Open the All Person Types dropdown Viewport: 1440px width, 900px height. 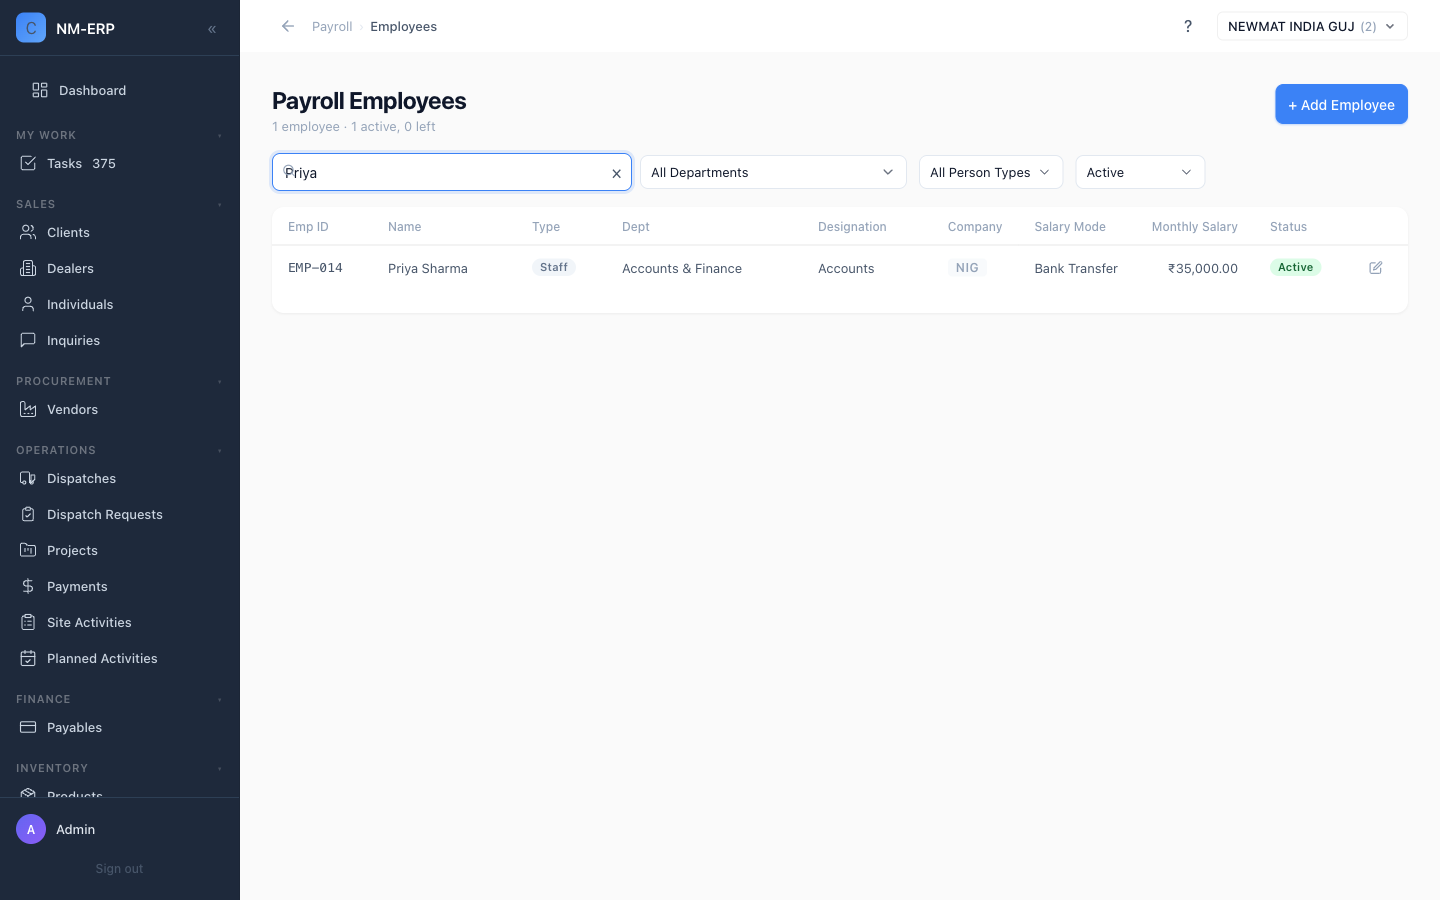[991, 172]
